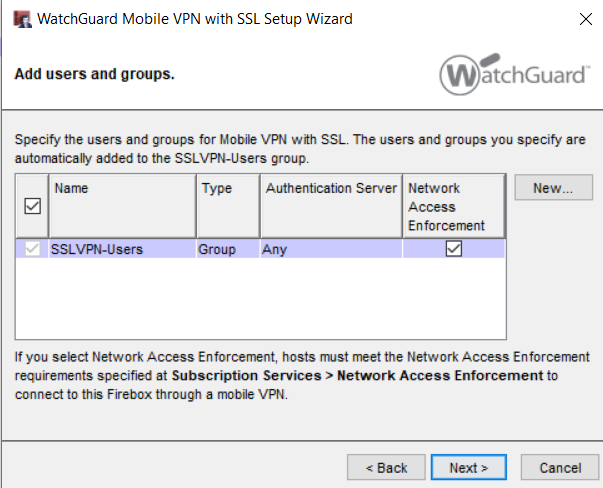603x488 pixels.
Task: Click the Group type cell
Action: [228, 249]
